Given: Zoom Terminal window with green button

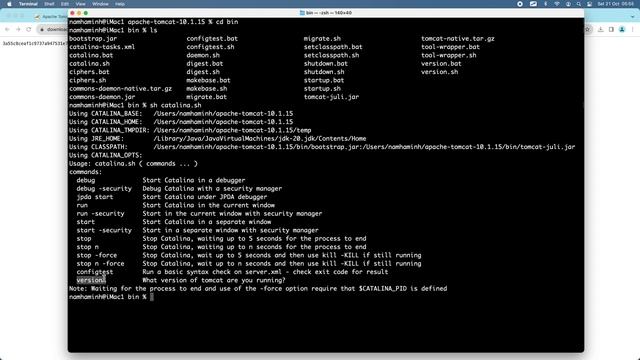Looking at the screenshot, I should [x=86, y=13].
